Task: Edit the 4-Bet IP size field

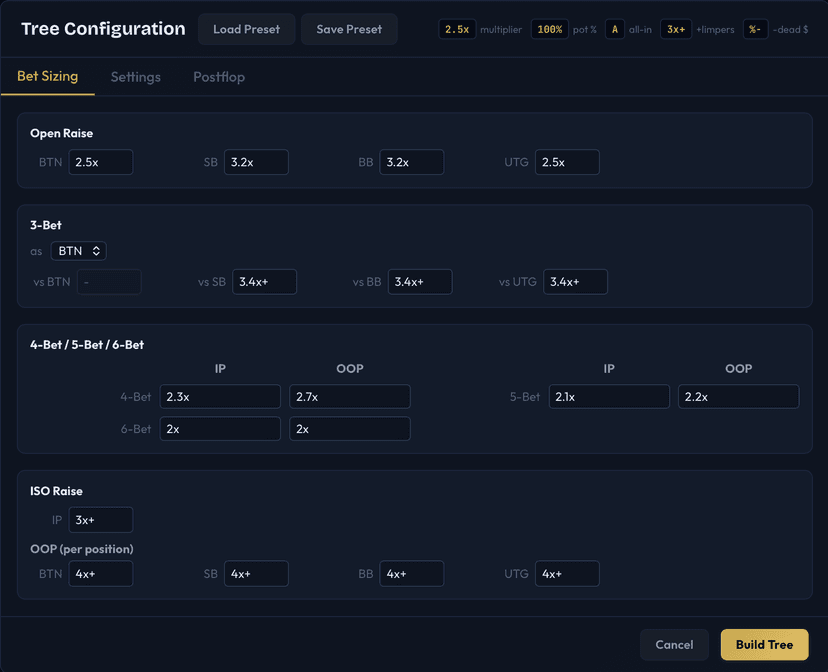Action: click(220, 396)
